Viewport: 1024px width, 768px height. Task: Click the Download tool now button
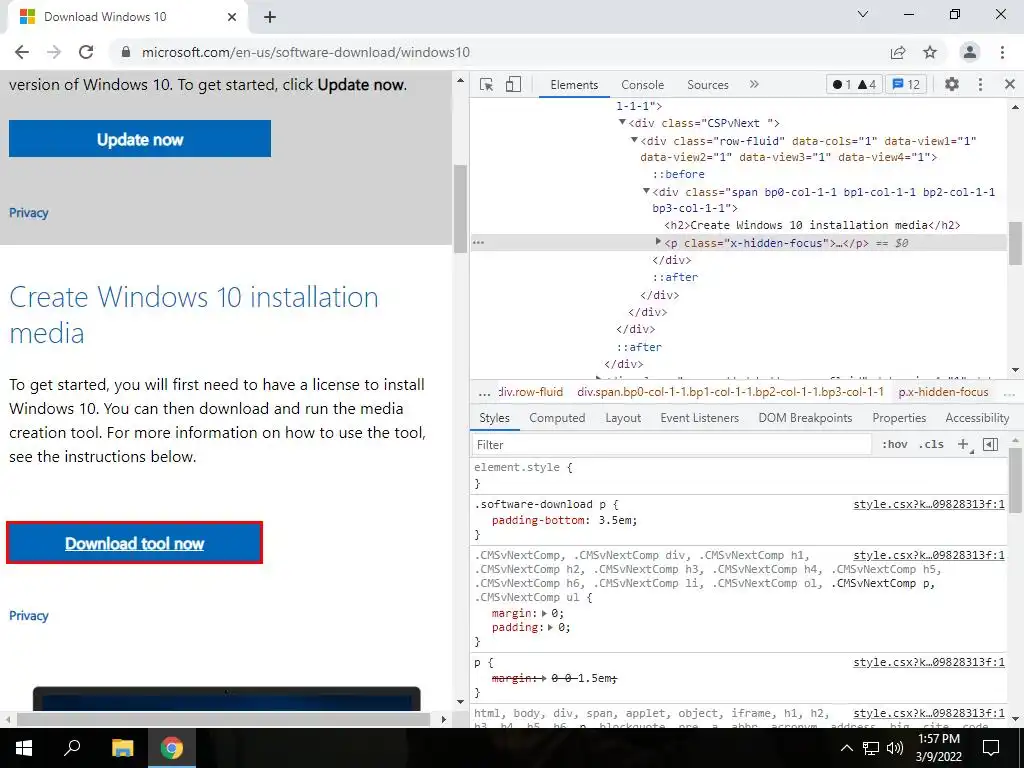pyautogui.click(x=135, y=543)
